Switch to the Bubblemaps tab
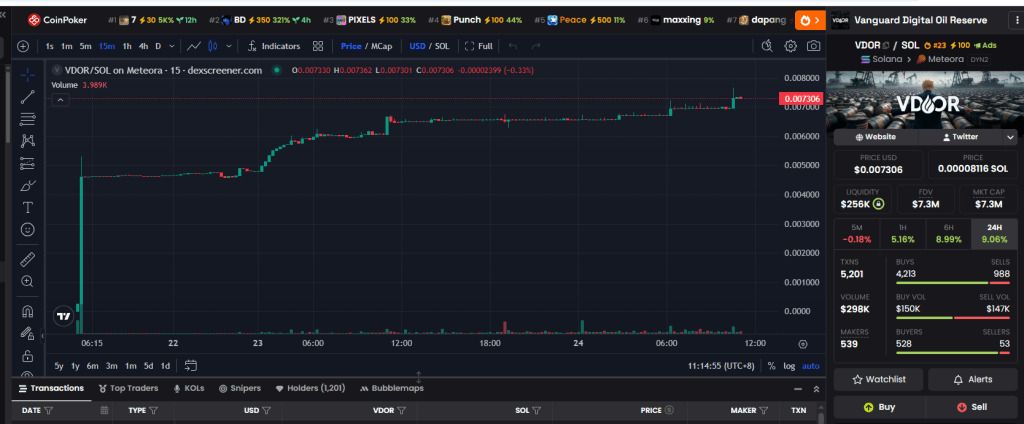The width and height of the screenshot is (1024, 424). click(392, 388)
